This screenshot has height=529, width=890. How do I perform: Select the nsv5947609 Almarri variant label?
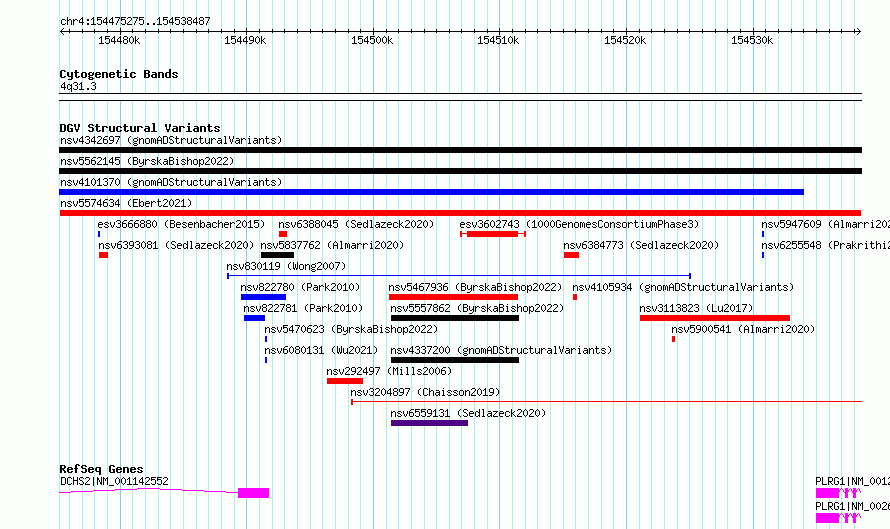825,224
